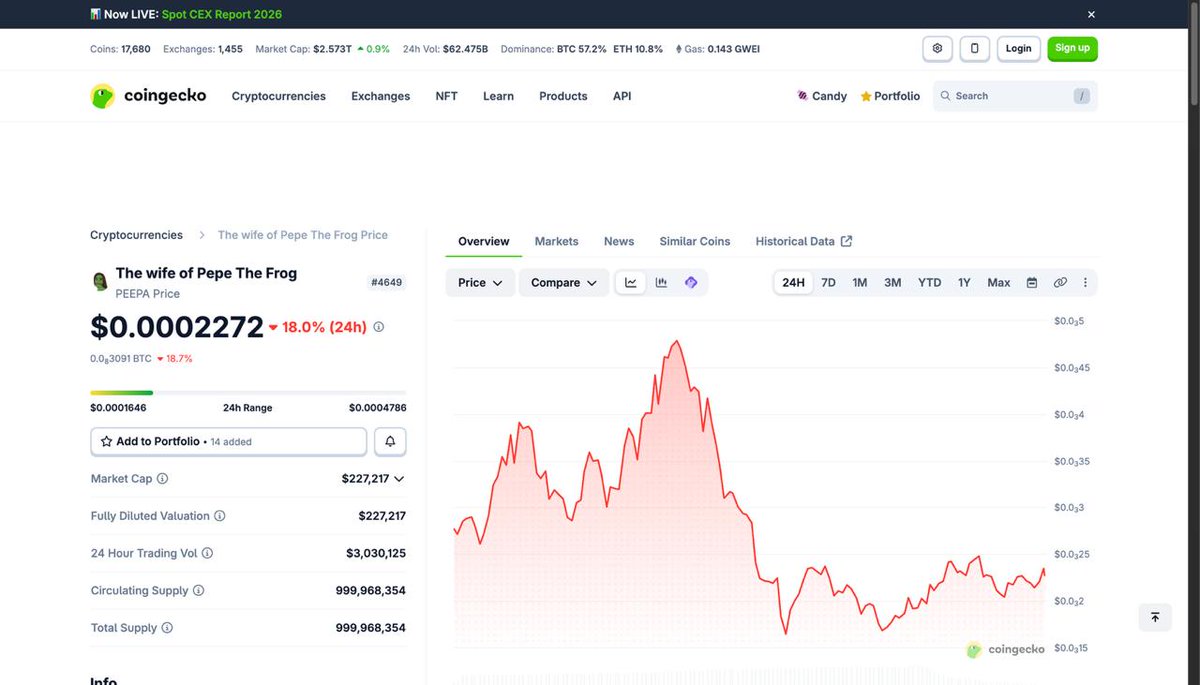Open Historical Data external link

pyautogui.click(x=804, y=241)
